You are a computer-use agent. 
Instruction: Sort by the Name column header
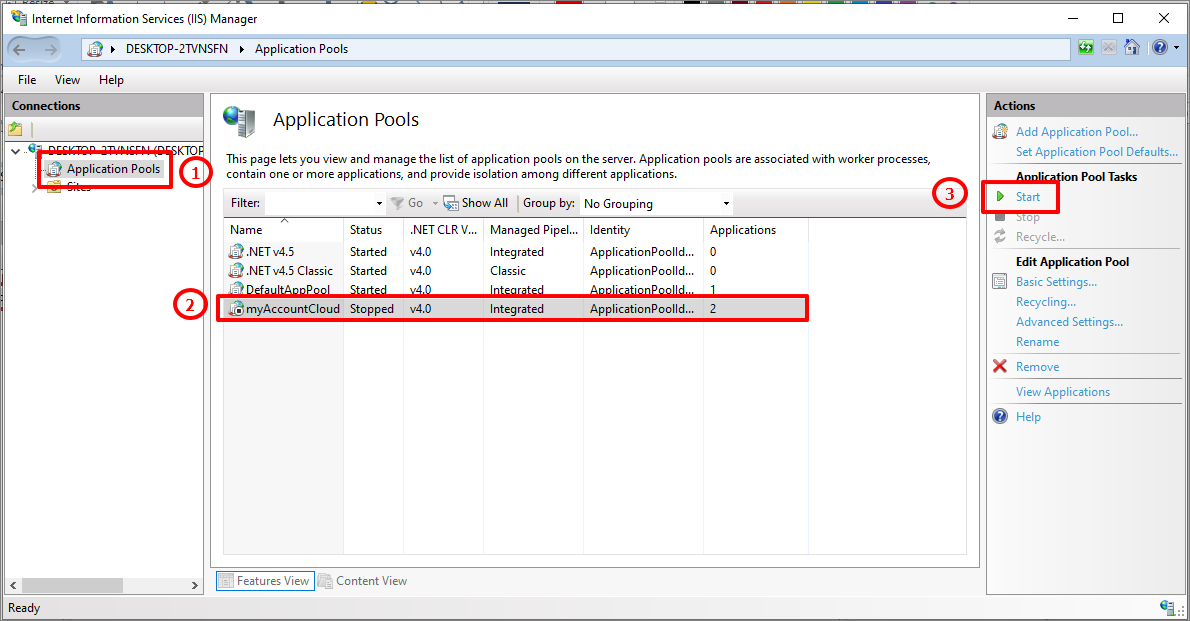coord(283,230)
